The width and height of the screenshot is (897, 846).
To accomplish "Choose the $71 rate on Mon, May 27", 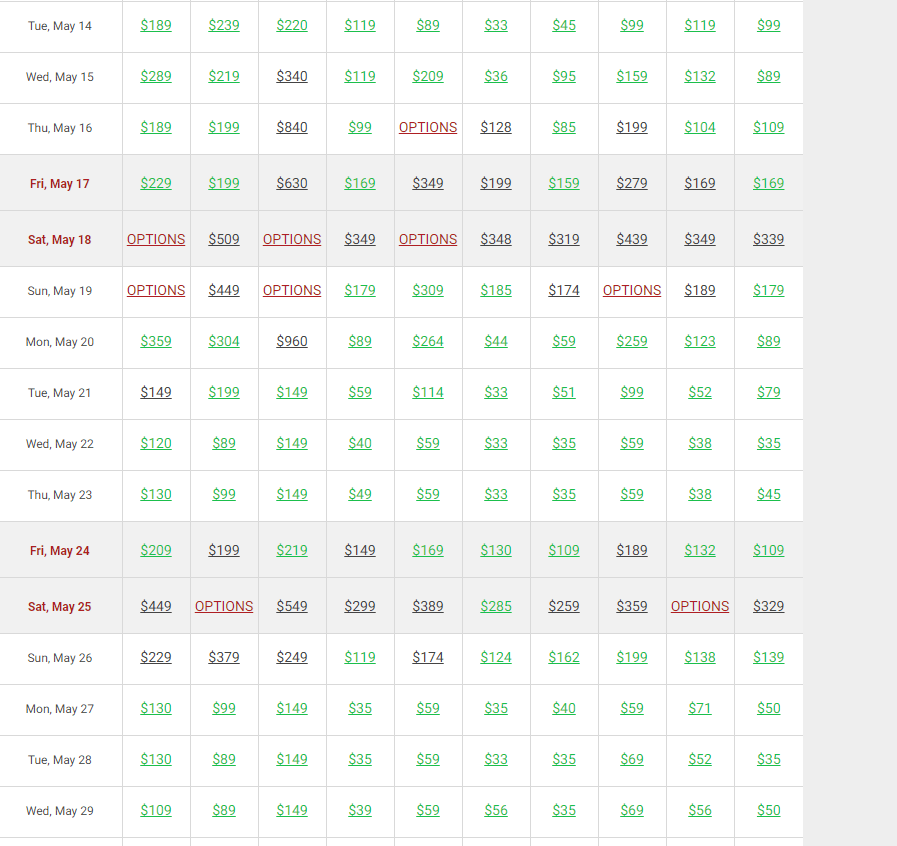I will tap(700, 708).
